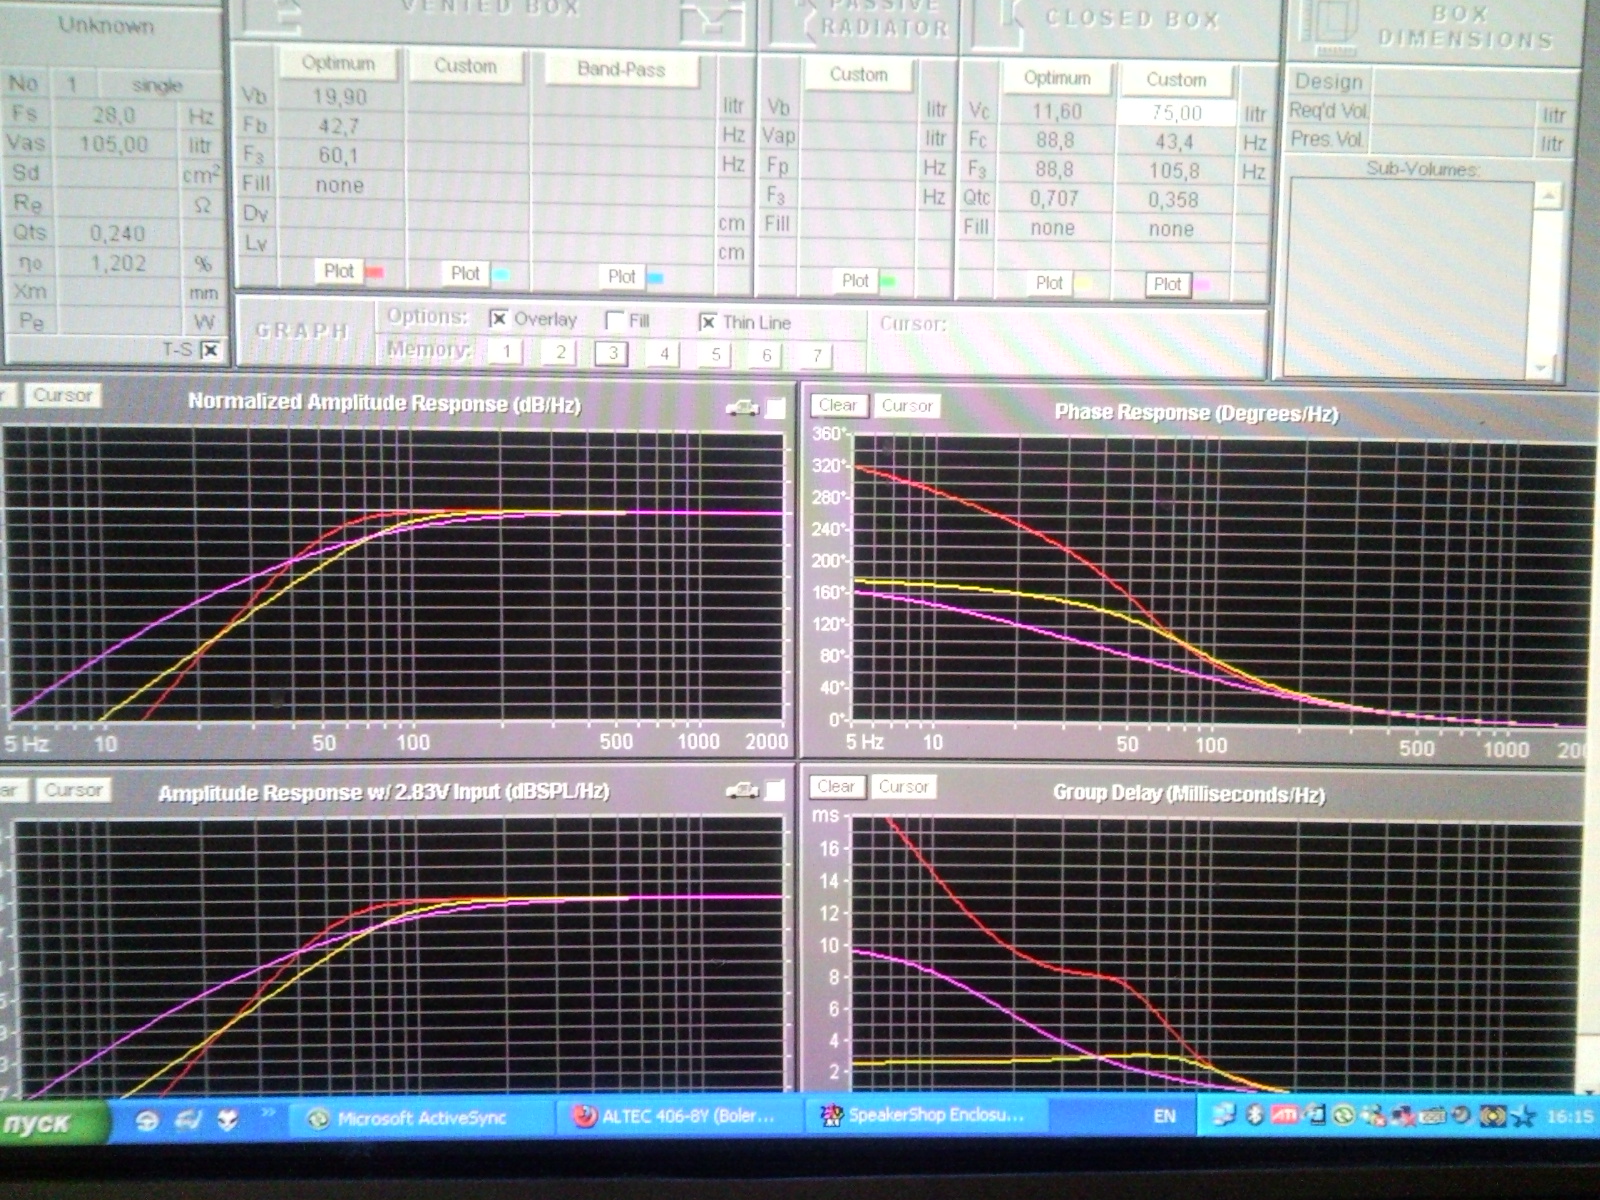
Task: Select the Band-Pass tab in Vented Box
Action: (621, 70)
